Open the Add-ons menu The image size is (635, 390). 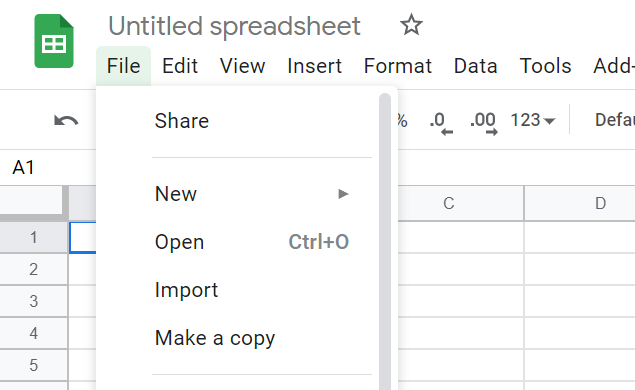[614, 66]
